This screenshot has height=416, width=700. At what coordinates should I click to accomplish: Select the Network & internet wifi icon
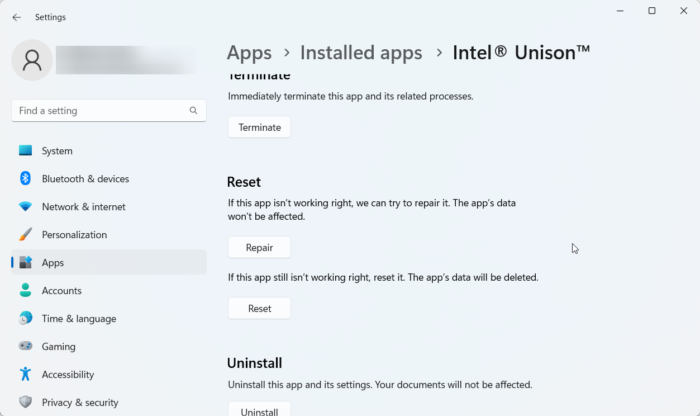tap(25, 207)
